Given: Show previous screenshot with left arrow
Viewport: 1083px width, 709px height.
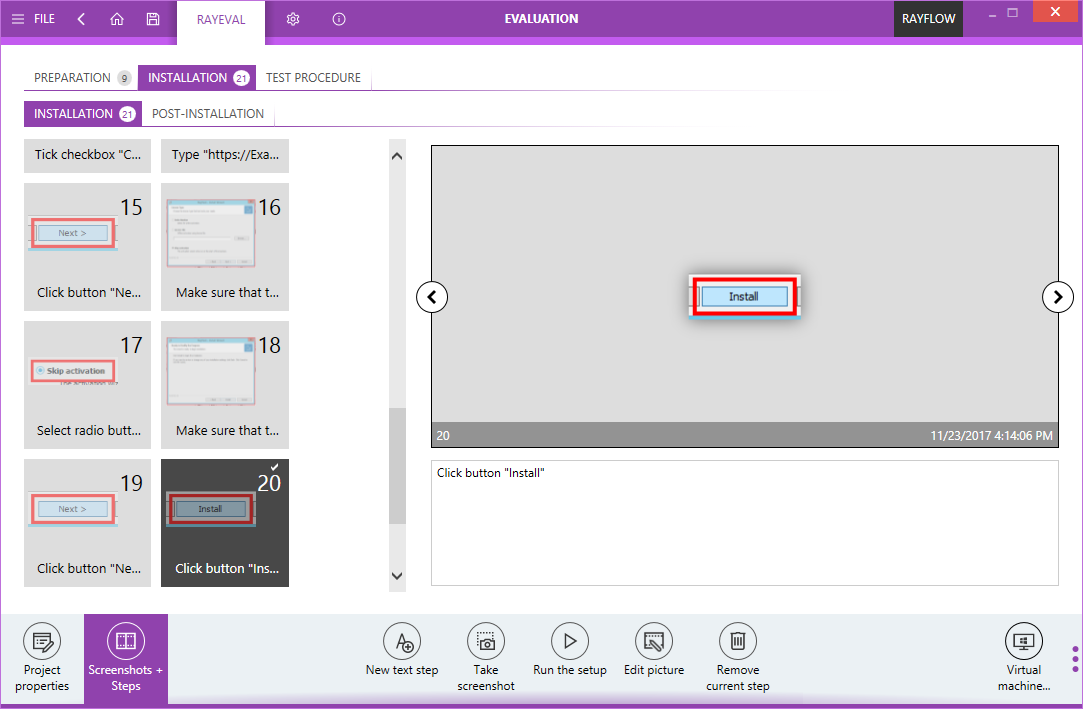Looking at the screenshot, I should [x=432, y=297].
